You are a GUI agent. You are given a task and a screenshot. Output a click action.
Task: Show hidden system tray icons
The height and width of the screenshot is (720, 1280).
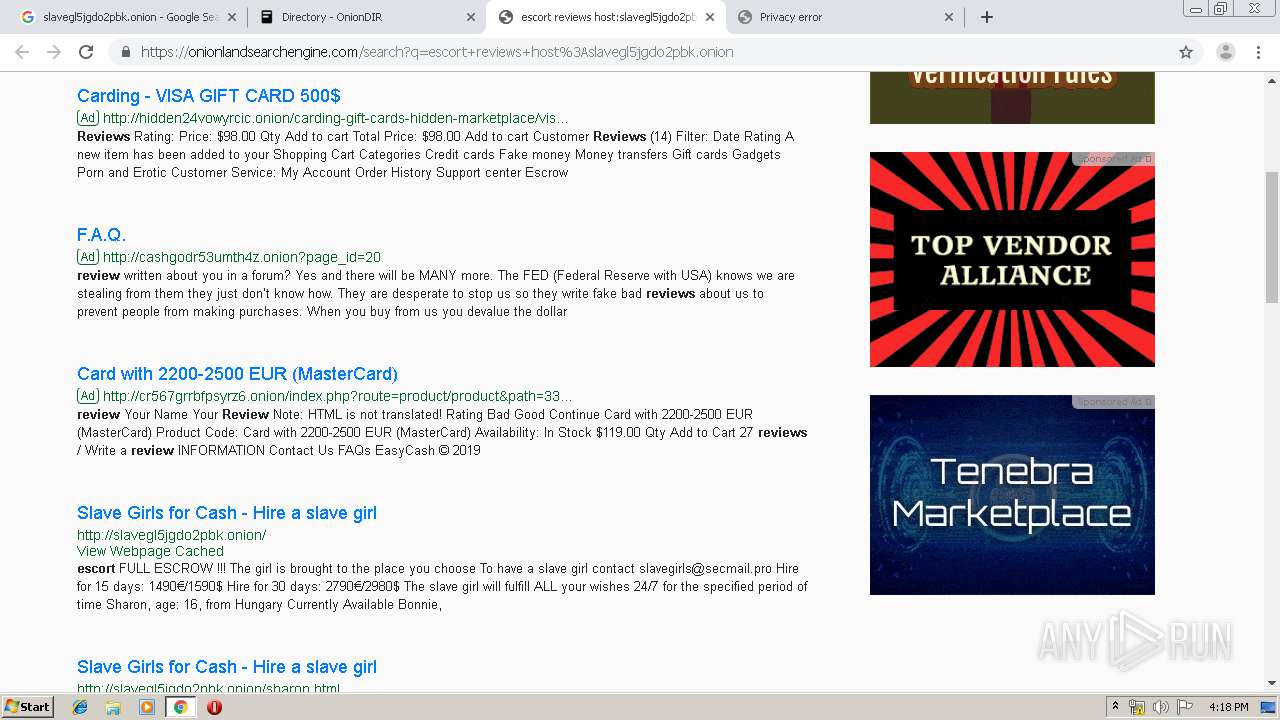tap(1115, 707)
